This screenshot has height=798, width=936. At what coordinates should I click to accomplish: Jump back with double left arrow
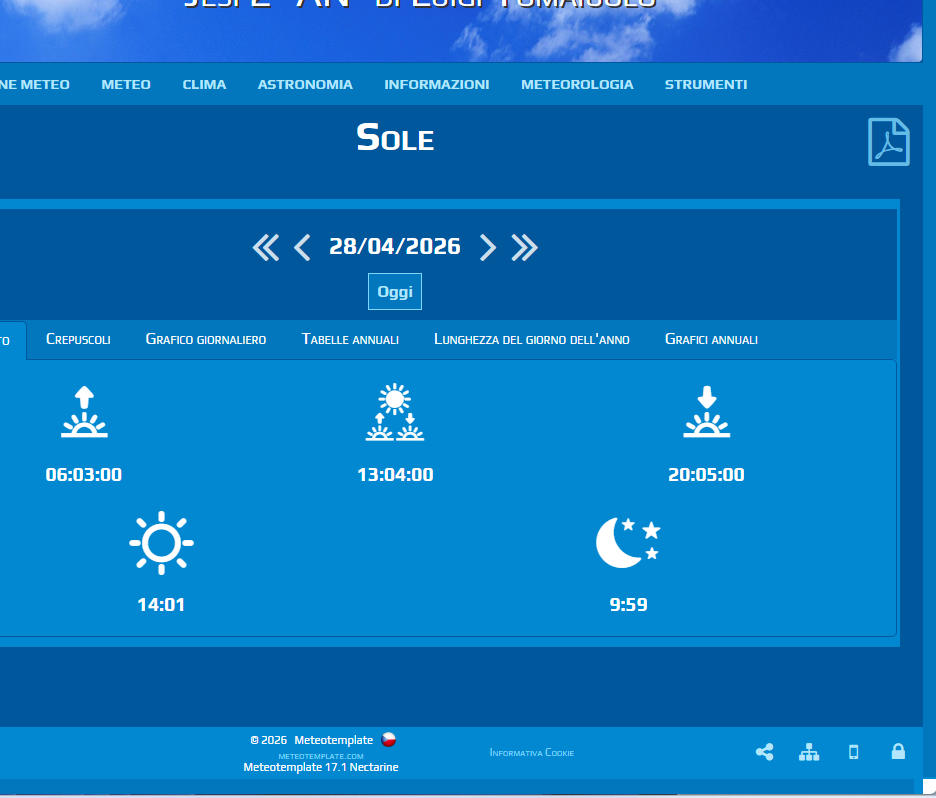pos(265,247)
